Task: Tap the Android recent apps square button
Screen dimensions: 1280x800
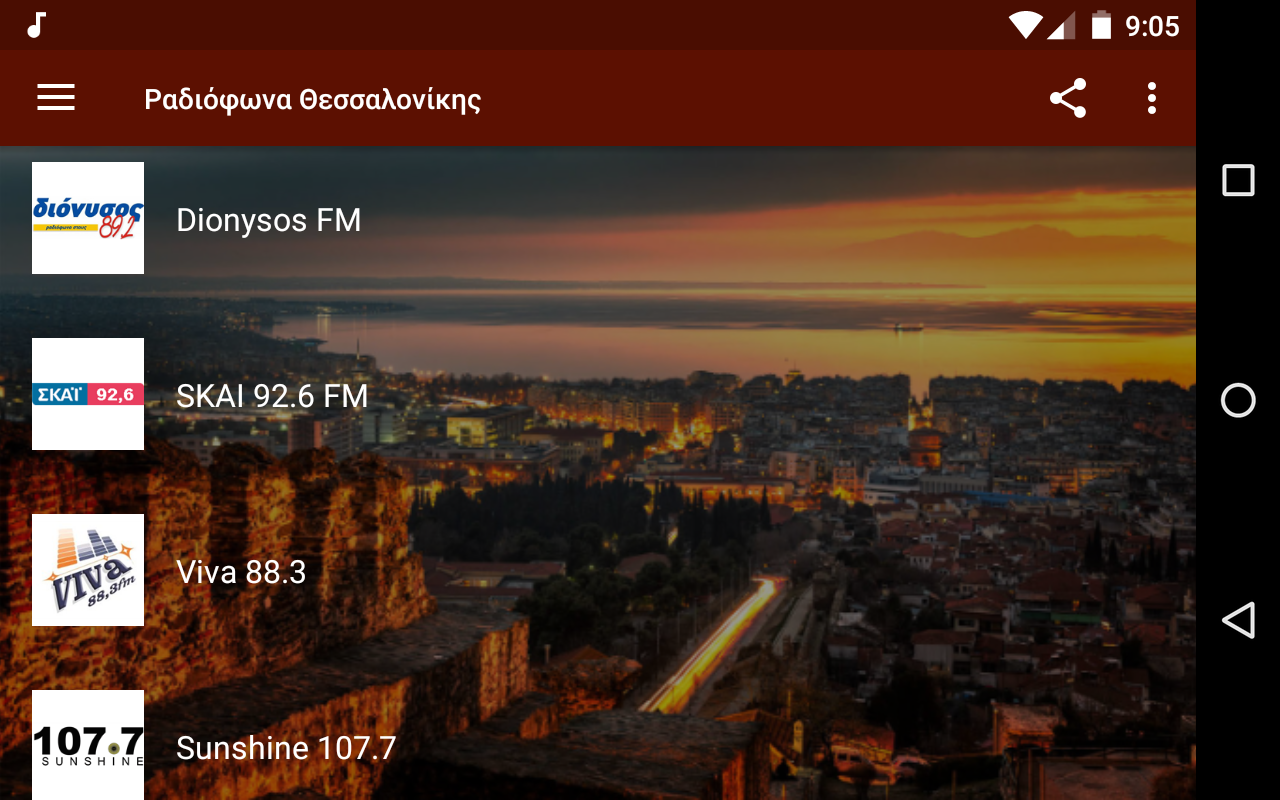Action: tap(1238, 180)
